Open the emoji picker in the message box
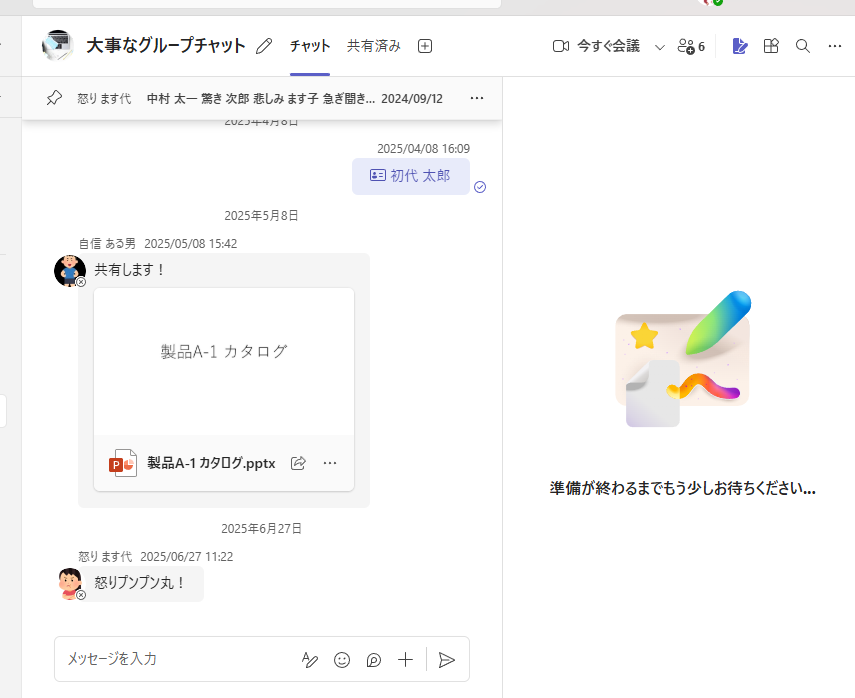Viewport: 855px width, 698px height. click(342, 660)
